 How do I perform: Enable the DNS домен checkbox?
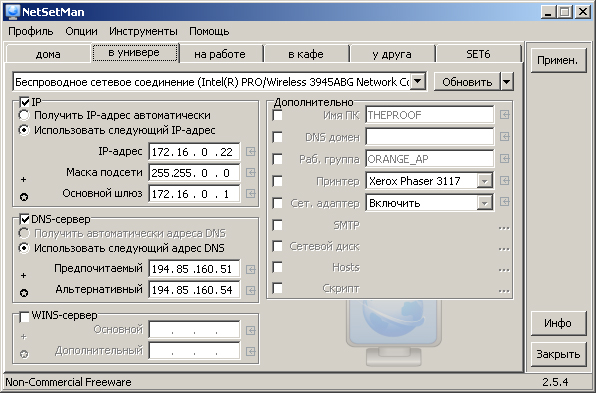click(277, 137)
